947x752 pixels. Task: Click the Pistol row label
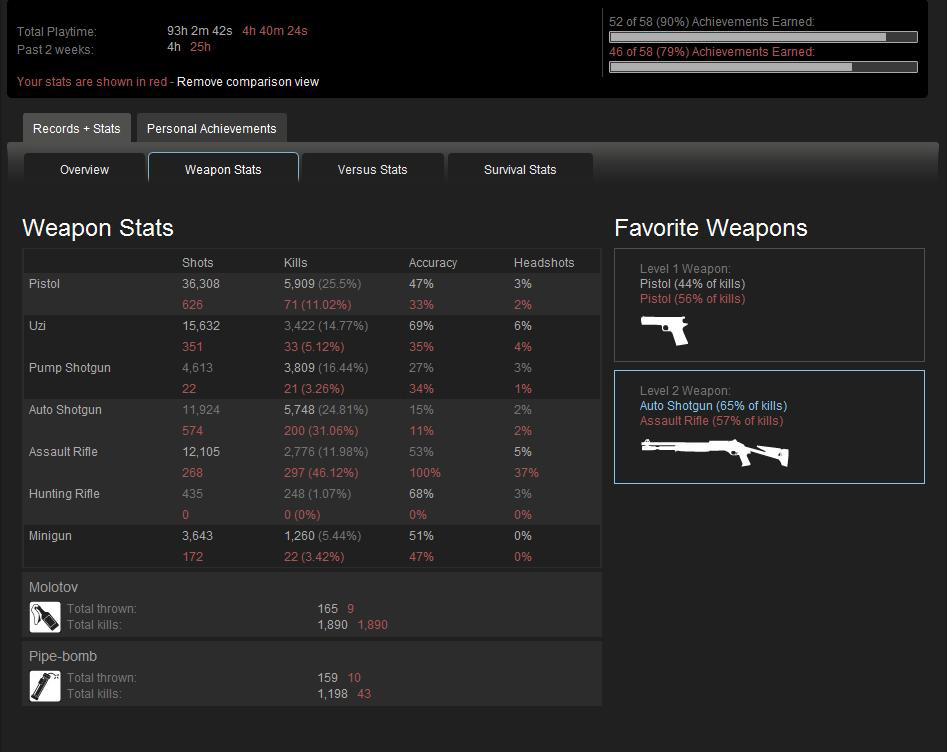point(44,283)
